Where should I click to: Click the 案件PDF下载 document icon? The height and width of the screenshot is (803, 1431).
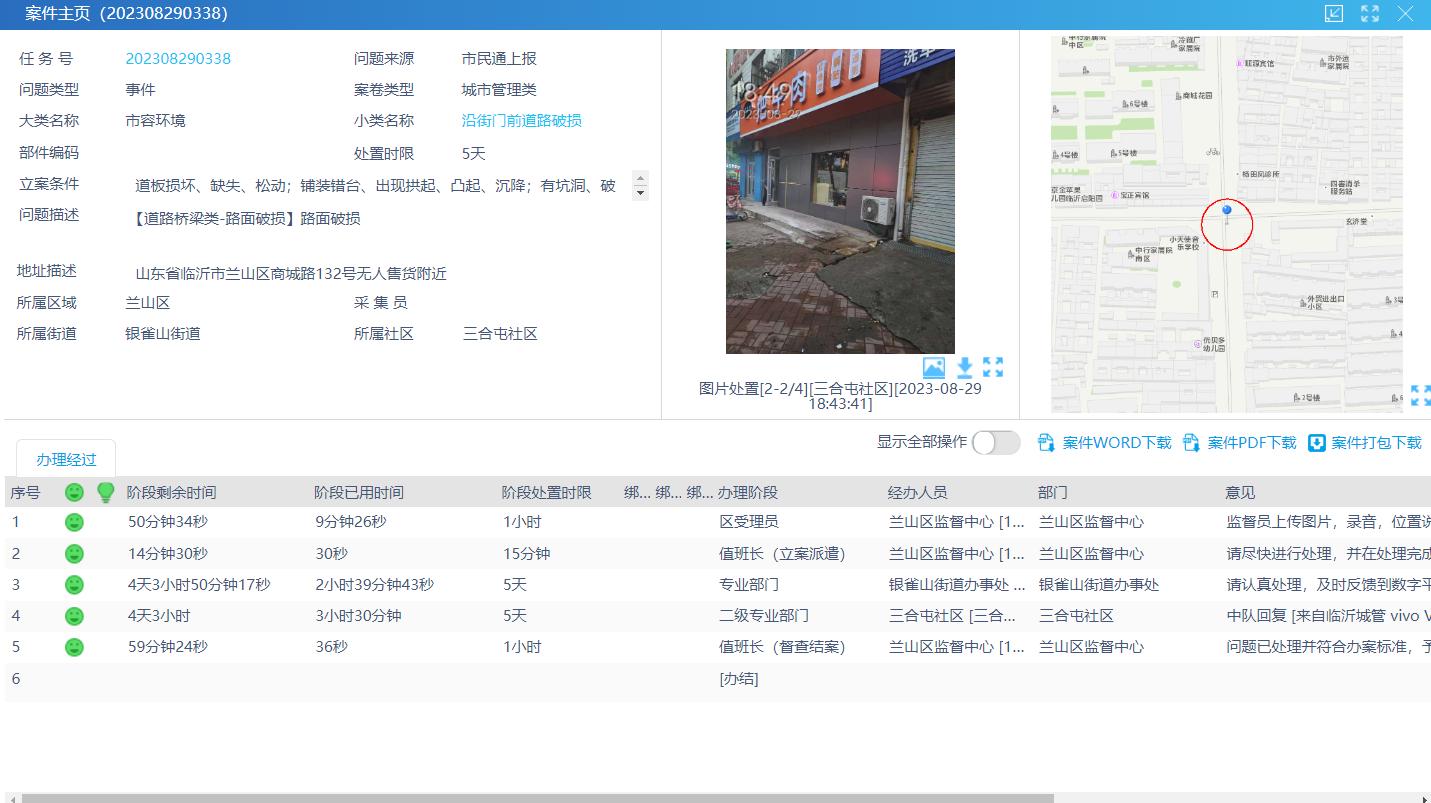point(1192,442)
